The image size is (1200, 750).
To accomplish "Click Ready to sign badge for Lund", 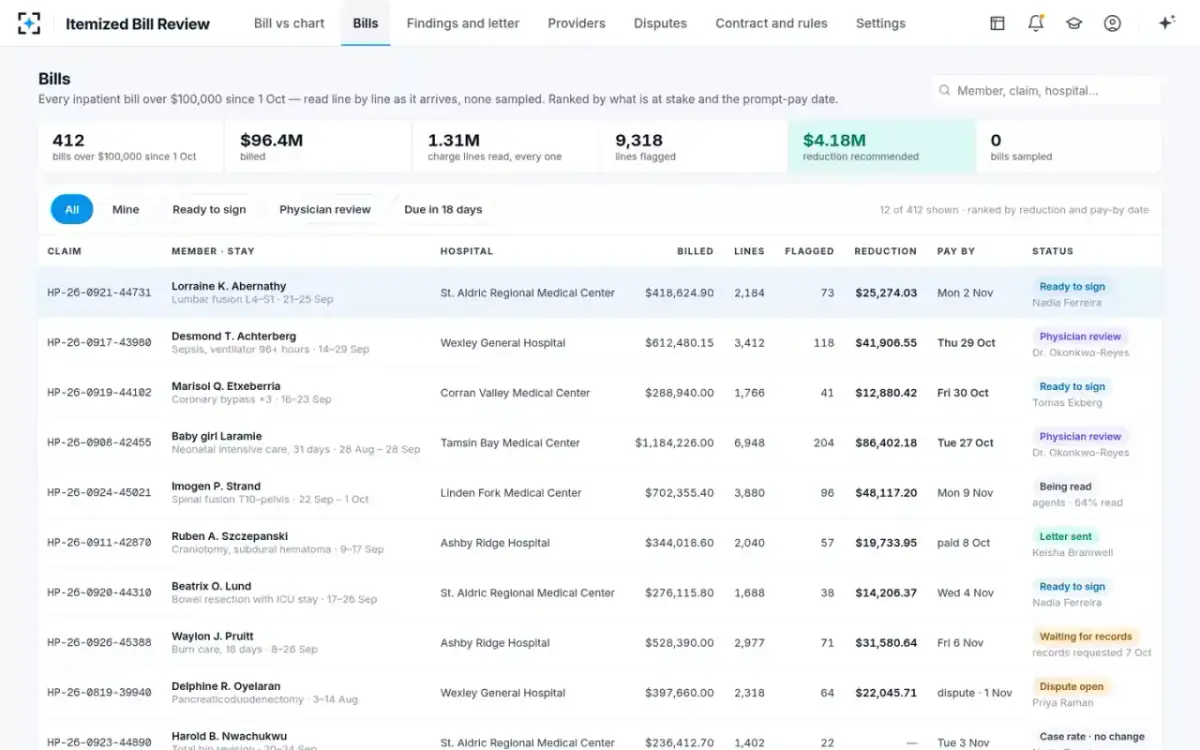I will [1072, 586].
